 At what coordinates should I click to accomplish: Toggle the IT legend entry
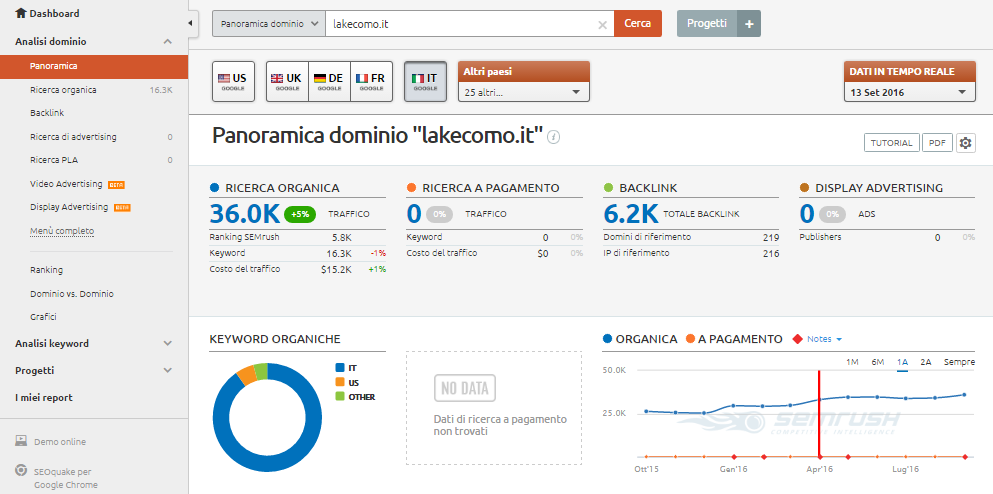[x=346, y=367]
